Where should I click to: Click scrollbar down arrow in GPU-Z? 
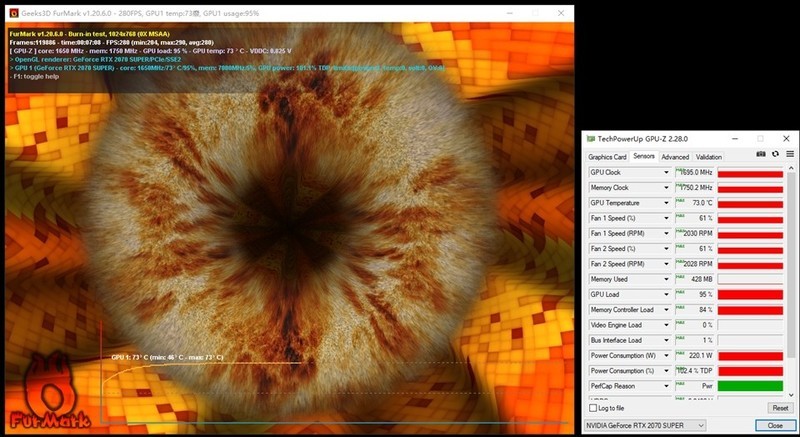click(791, 395)
